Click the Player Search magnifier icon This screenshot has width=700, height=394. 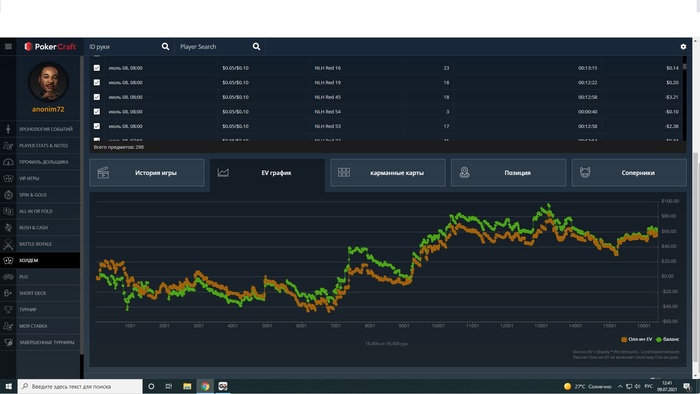[256, 46]
